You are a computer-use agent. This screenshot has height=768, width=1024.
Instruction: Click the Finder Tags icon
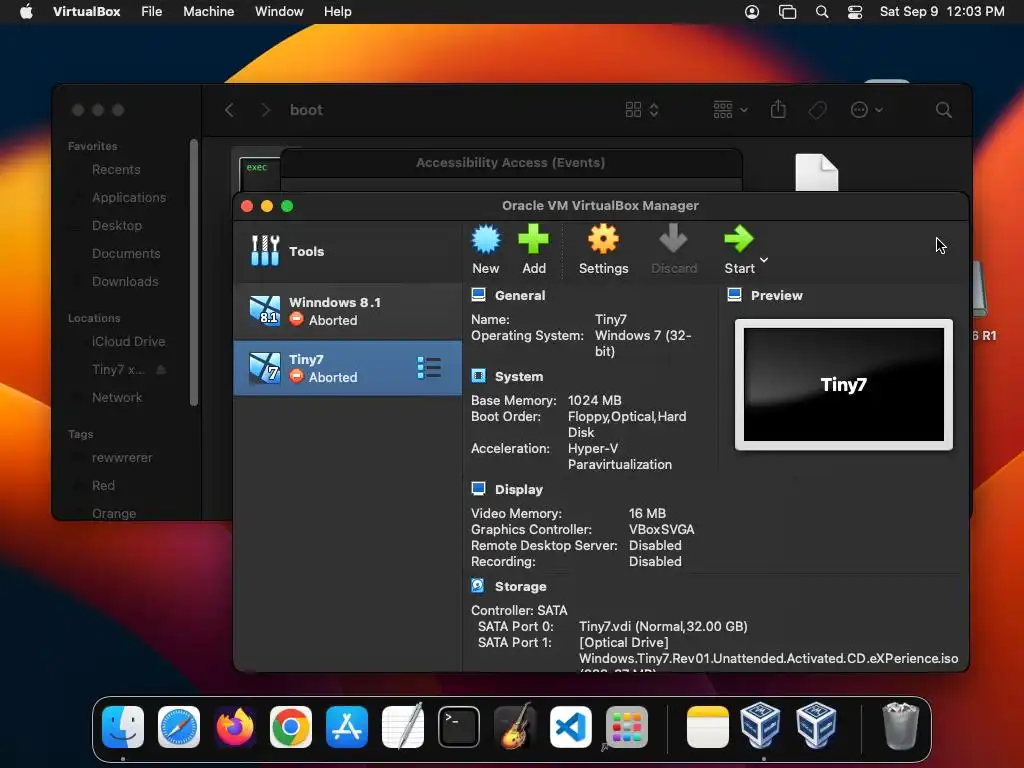click(818, 110)
